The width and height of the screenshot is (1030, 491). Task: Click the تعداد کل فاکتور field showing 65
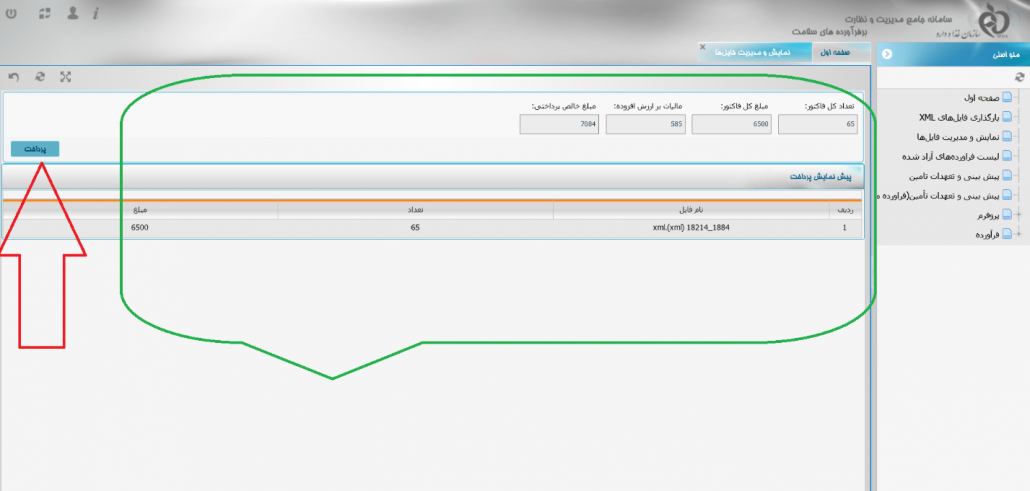820,124
